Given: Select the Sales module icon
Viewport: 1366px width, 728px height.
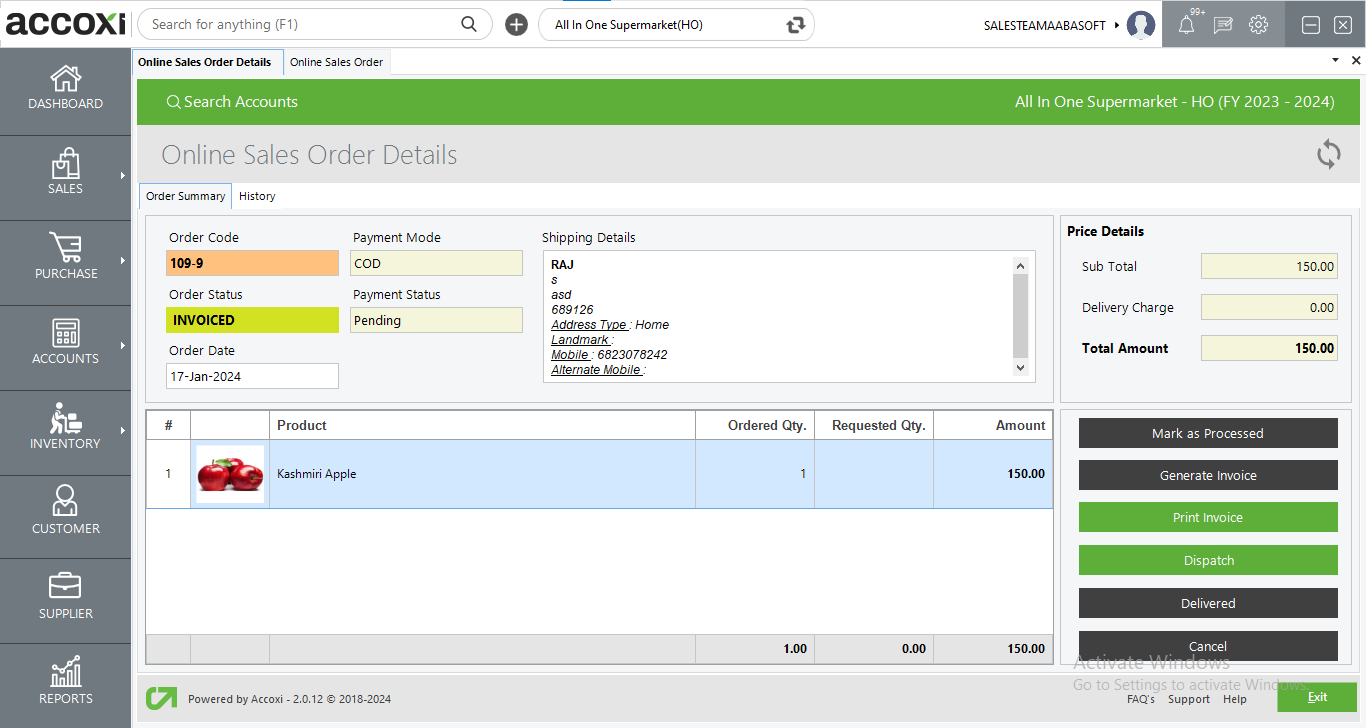Looking at the screenshot, I should (65, 174).
